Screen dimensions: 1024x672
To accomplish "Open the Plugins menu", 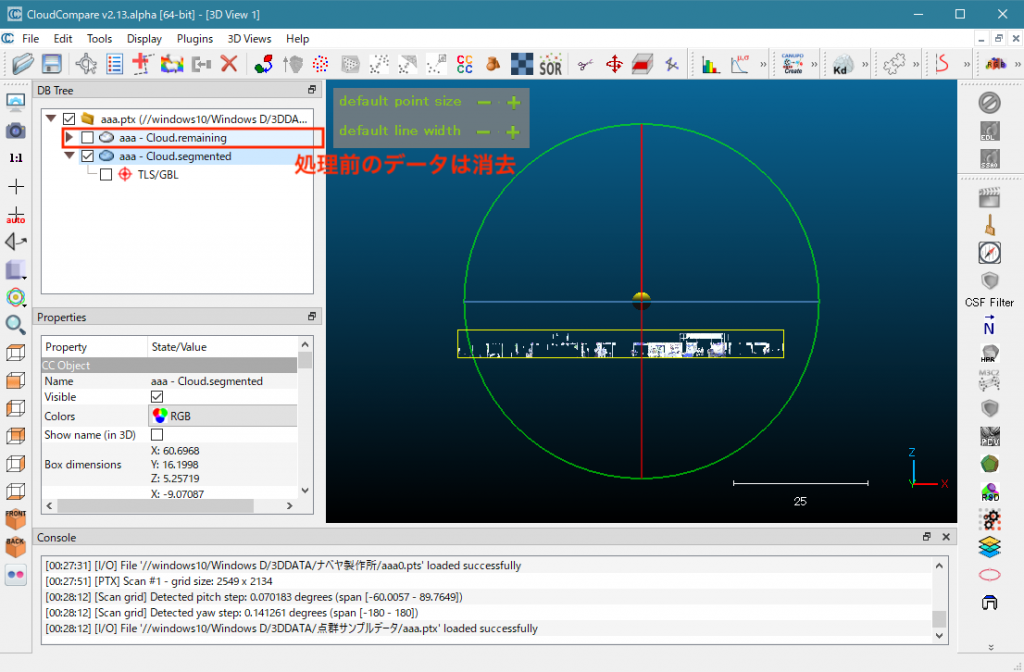I will click(x=195, y=39).
